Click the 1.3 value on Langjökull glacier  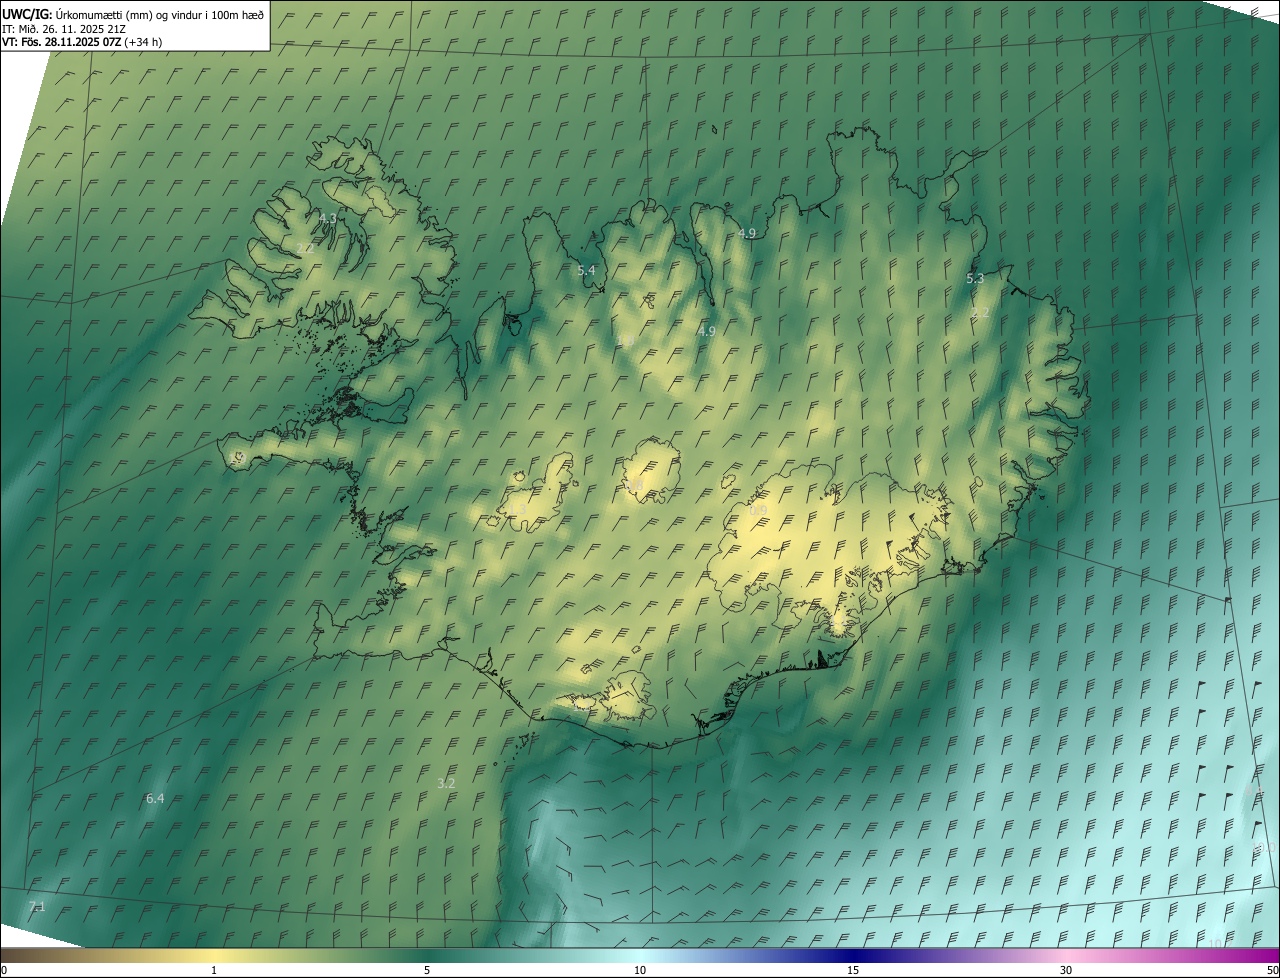518,510
